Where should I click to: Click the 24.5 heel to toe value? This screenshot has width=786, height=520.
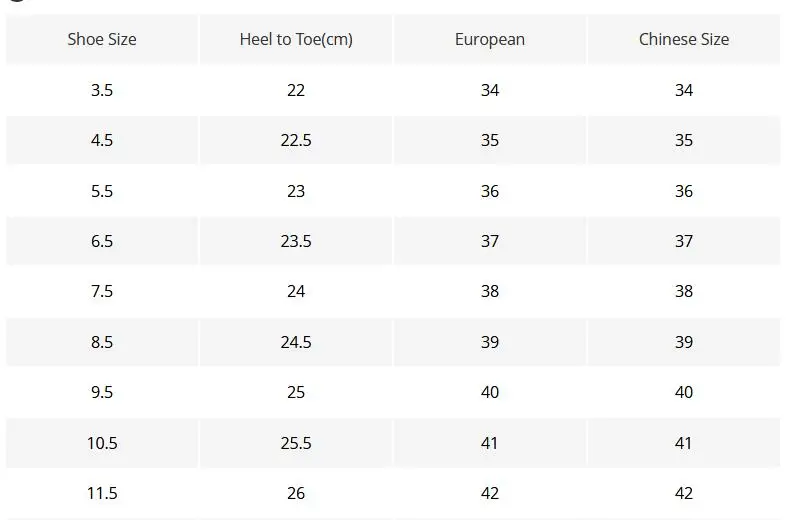point(296,342)
